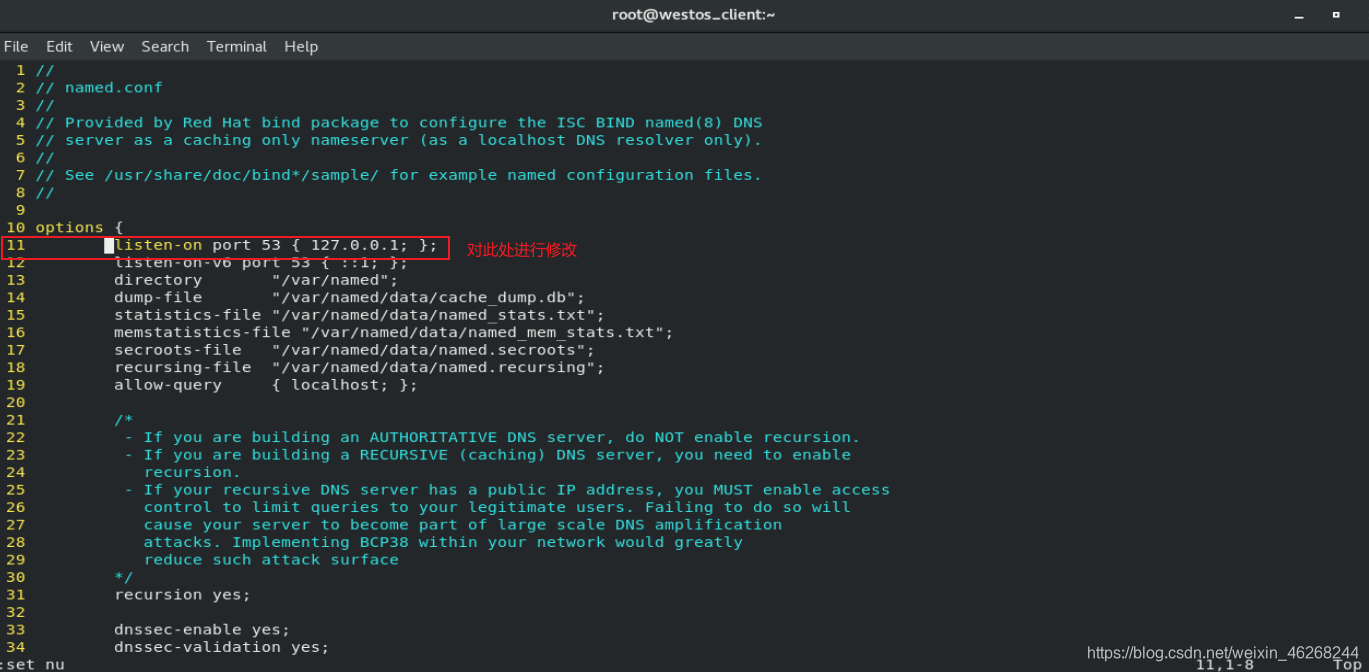1369x672 pixels.
Task: Minimize the terminal window
Action: (1299, 15)
